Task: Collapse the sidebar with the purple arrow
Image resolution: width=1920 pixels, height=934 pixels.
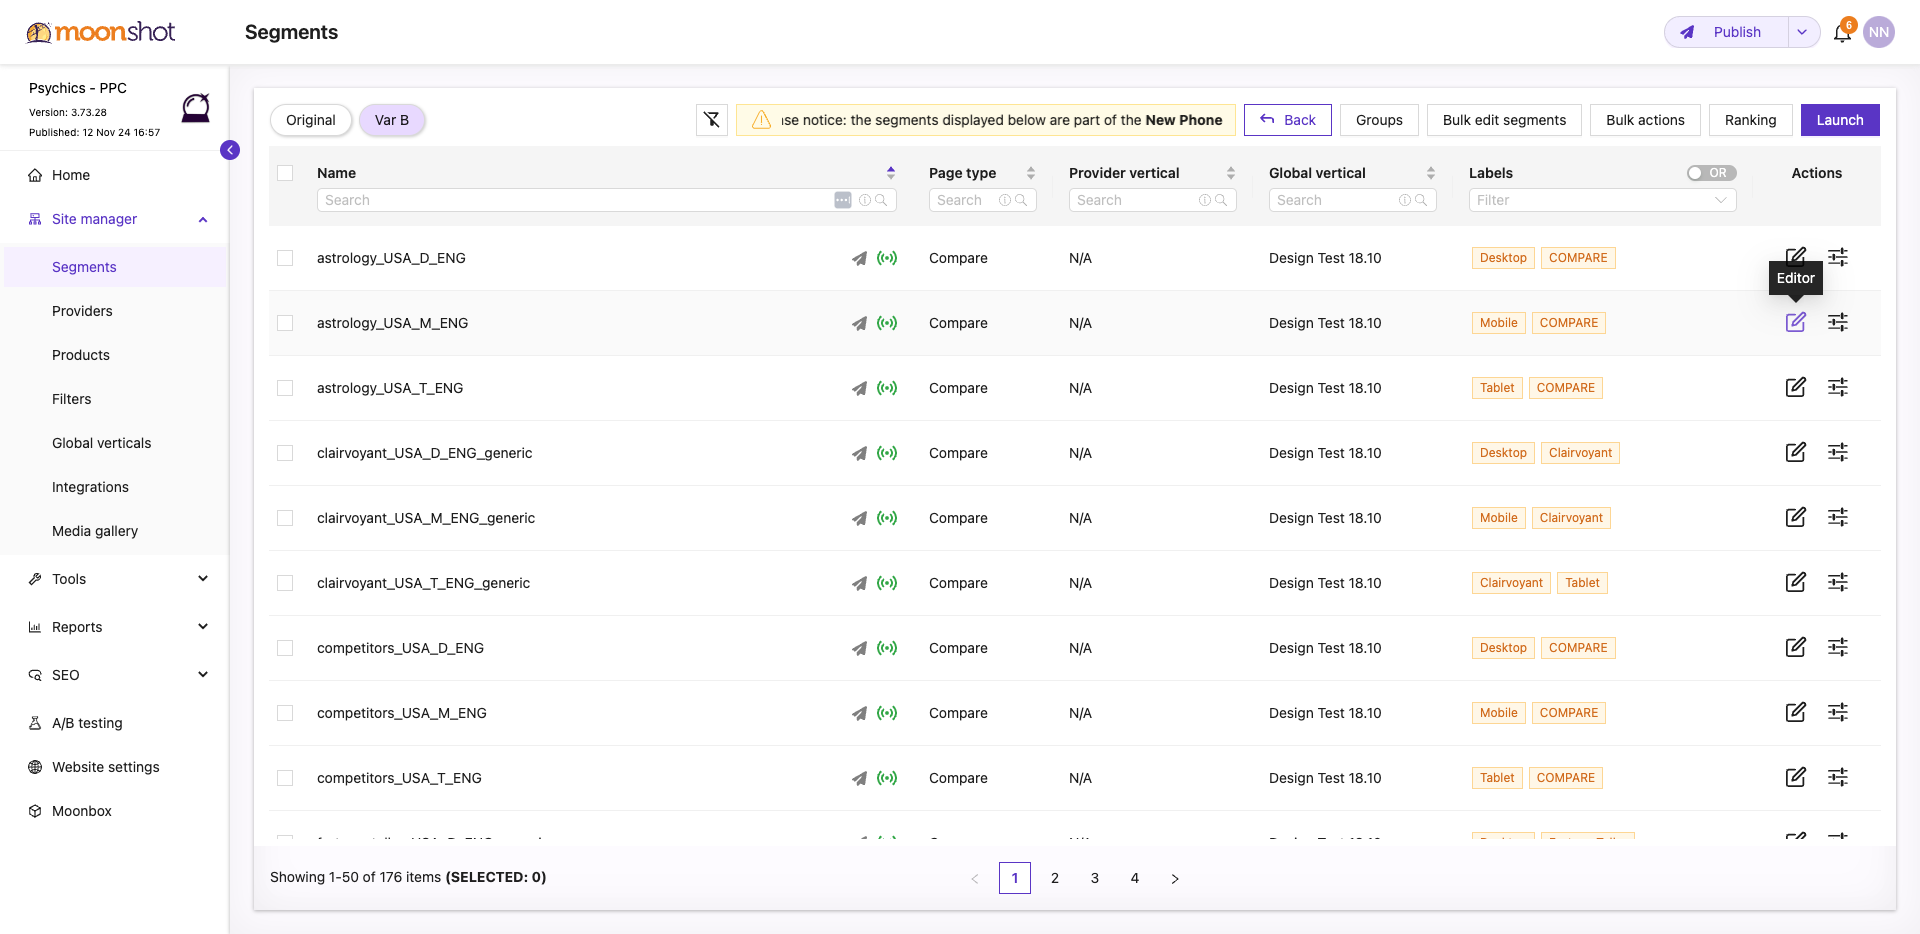Action: point(230,150)
